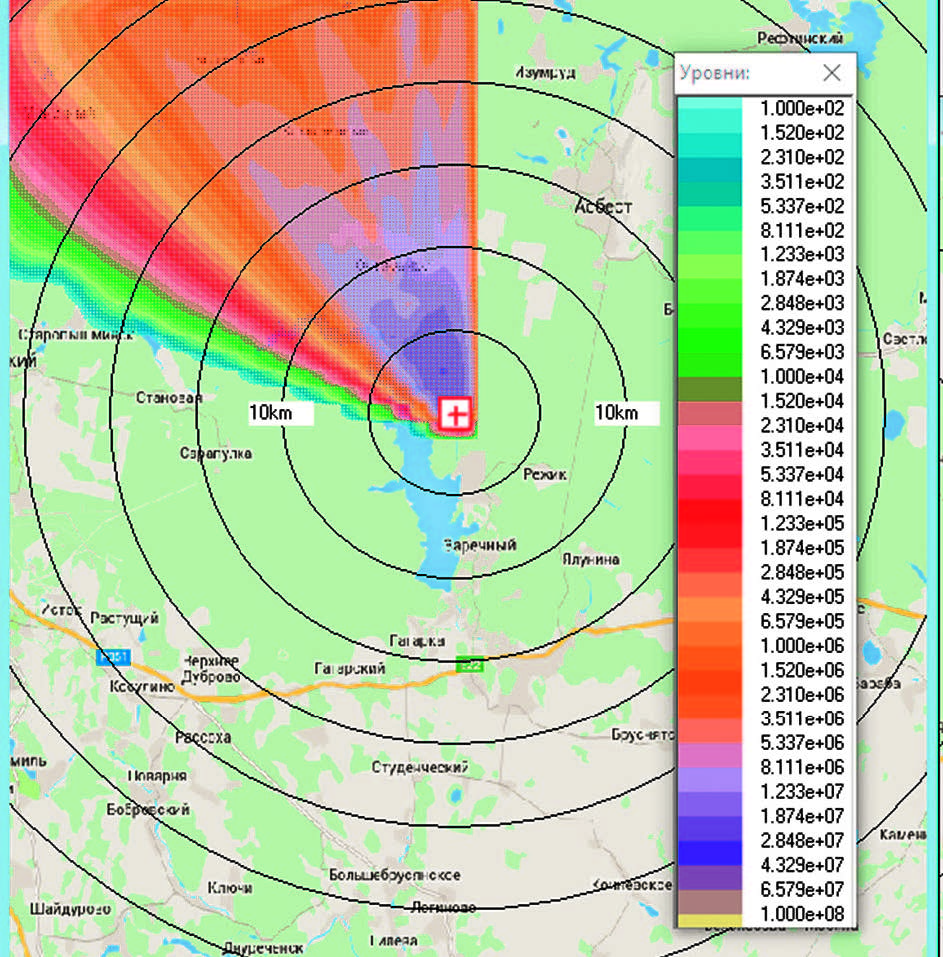This screenshot has height=957, width=943.
Task: Click the Студенческий map label
Action: 420,767
